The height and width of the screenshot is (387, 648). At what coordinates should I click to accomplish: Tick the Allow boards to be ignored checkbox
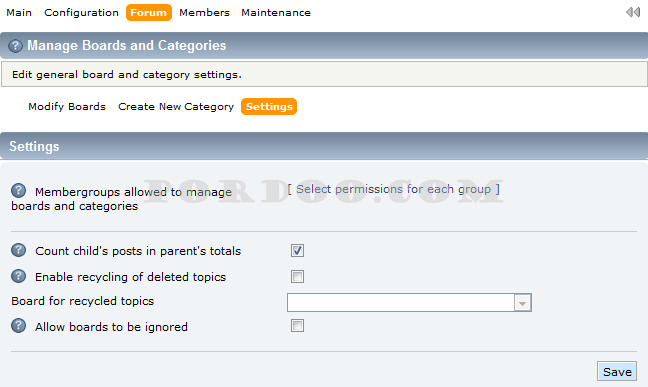point(297,326)
